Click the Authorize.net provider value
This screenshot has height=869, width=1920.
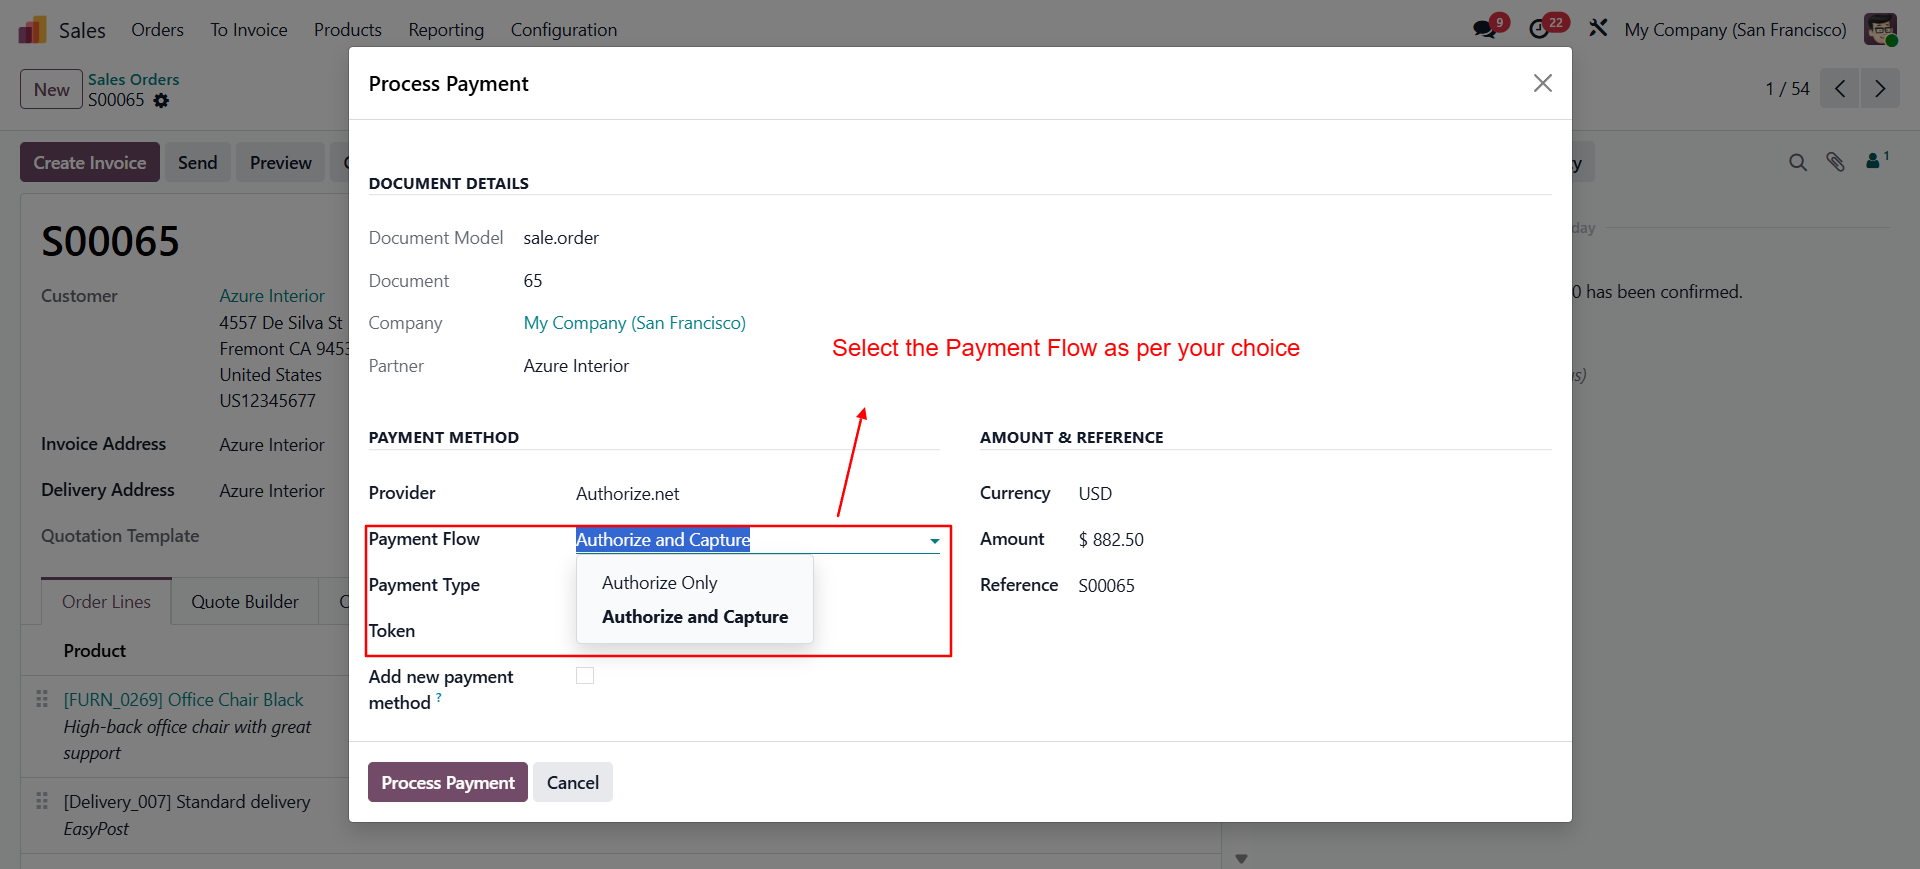(x=628, y=494)
